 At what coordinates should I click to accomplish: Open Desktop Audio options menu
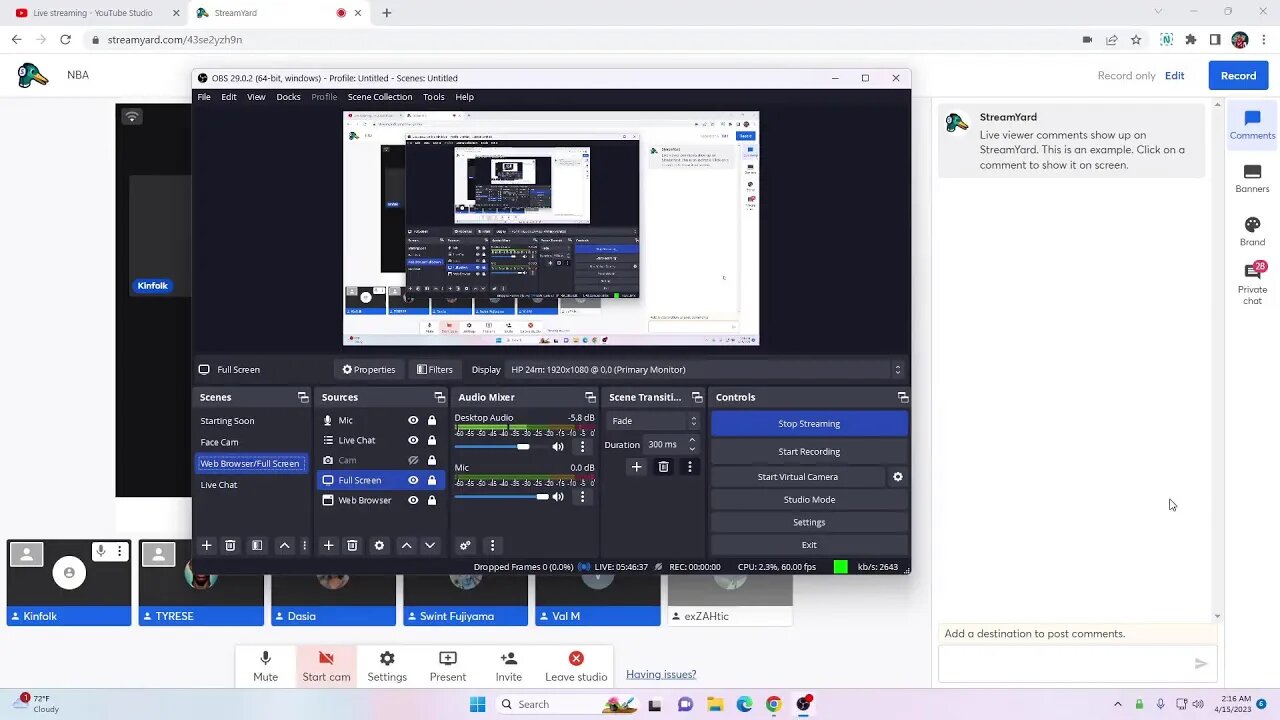click(x=583, y=446)
